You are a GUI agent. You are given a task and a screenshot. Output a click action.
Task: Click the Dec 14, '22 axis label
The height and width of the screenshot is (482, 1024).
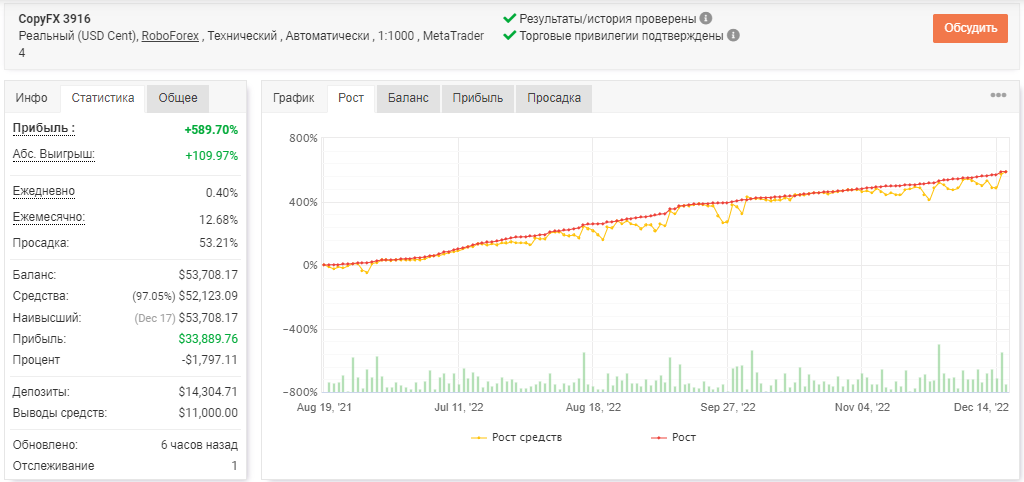981,407
